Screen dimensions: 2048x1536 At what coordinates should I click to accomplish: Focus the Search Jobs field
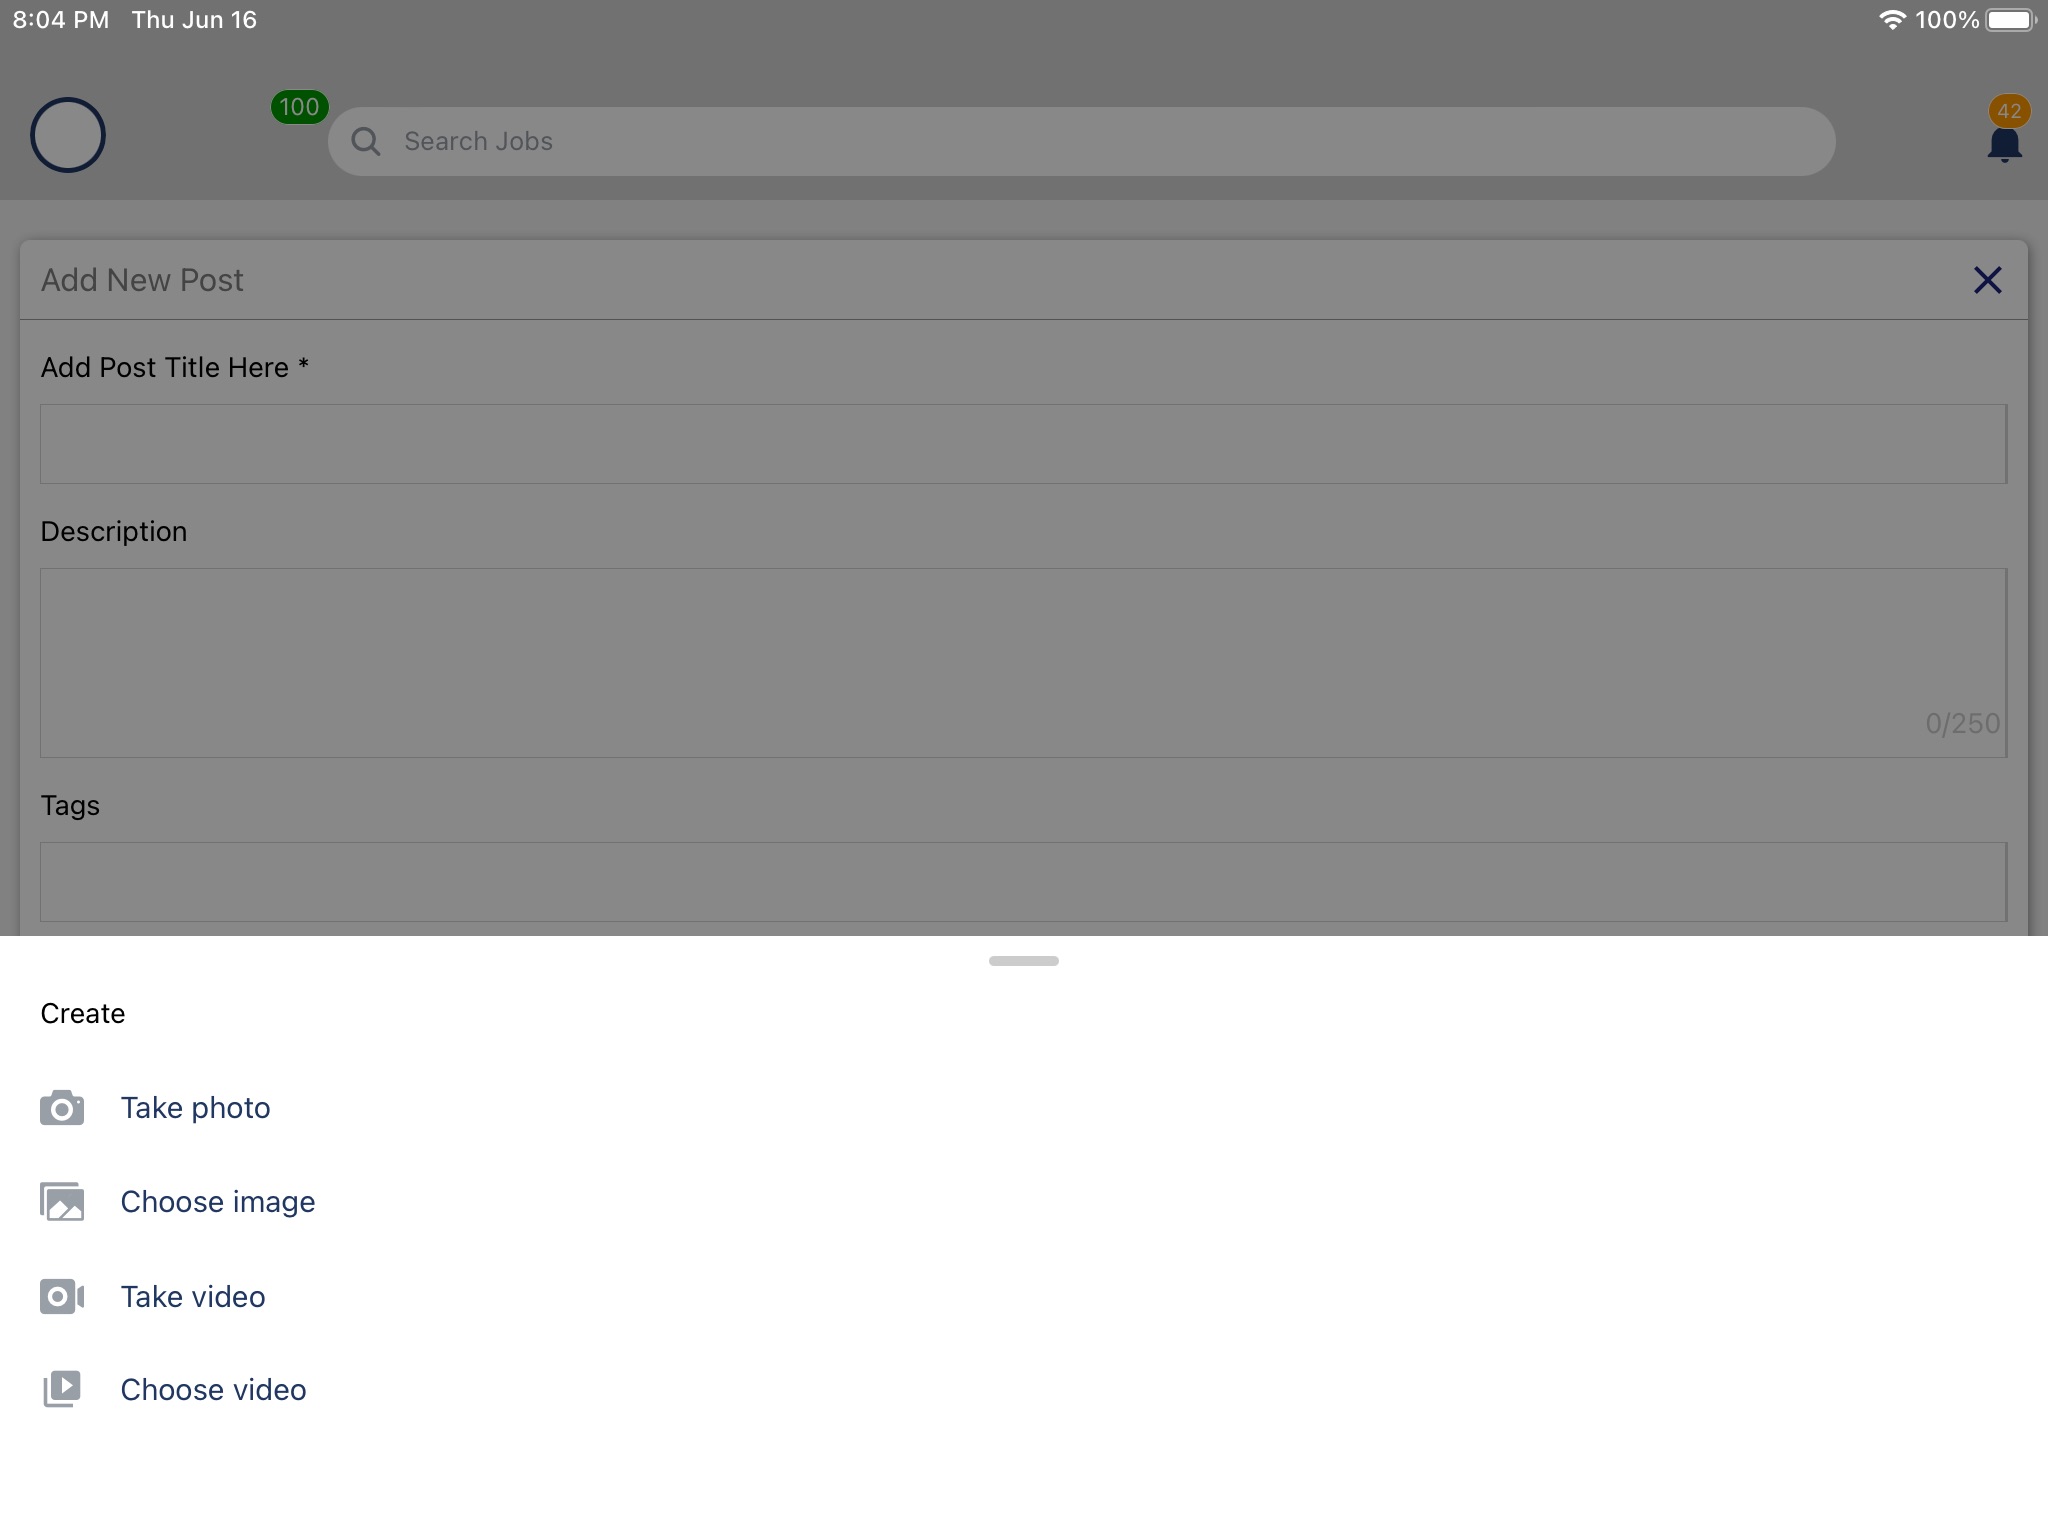click(1081, 141)
